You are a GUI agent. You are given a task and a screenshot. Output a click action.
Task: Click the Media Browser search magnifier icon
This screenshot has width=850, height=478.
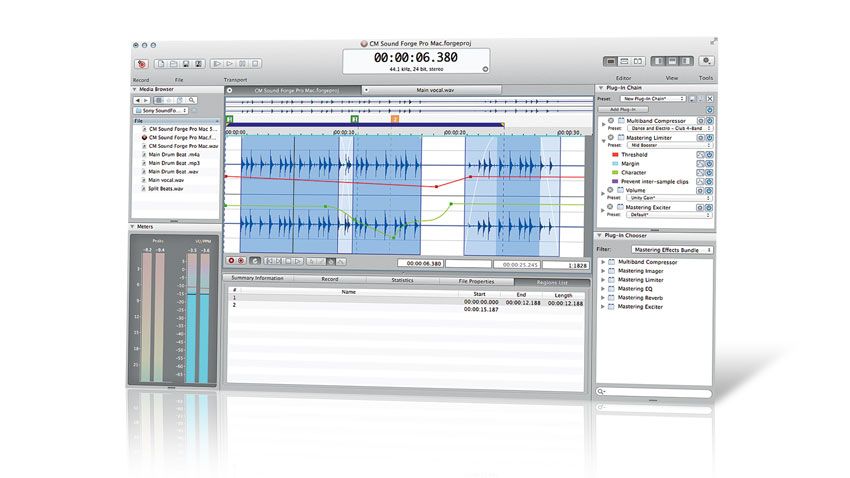coord(191,100)
